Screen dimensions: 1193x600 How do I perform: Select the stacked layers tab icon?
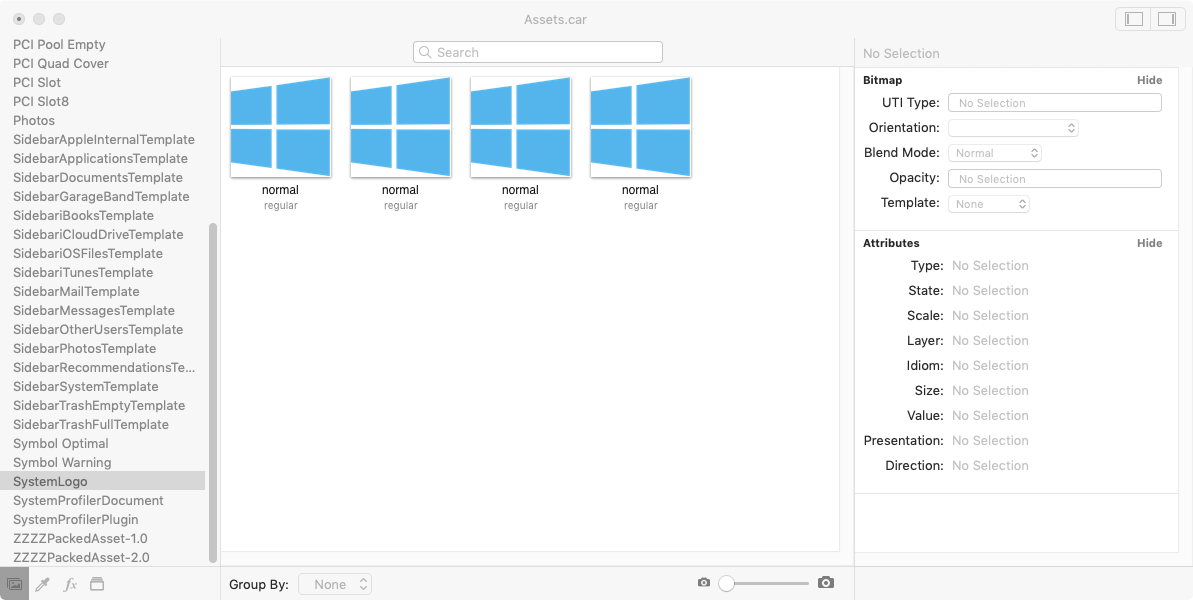click(97, 584)
